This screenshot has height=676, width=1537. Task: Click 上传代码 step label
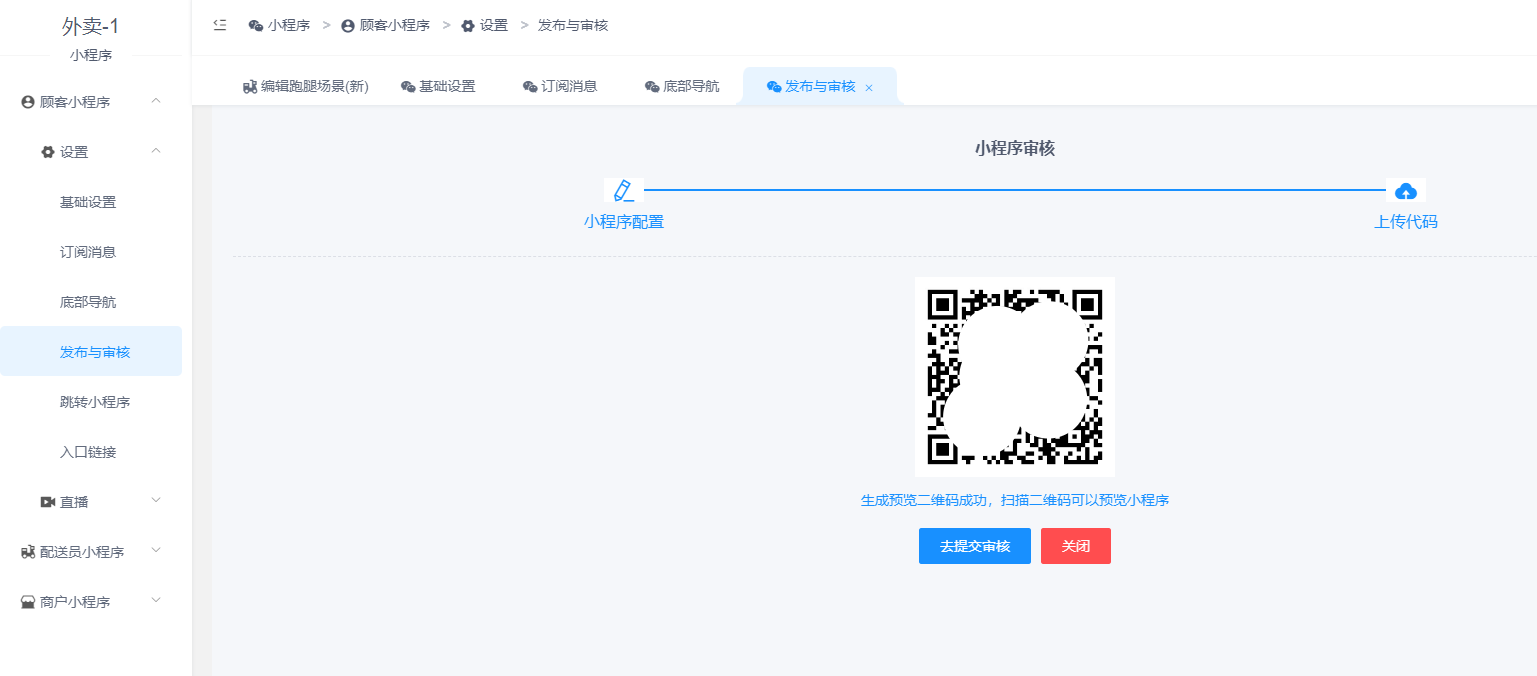(1406, 222)
